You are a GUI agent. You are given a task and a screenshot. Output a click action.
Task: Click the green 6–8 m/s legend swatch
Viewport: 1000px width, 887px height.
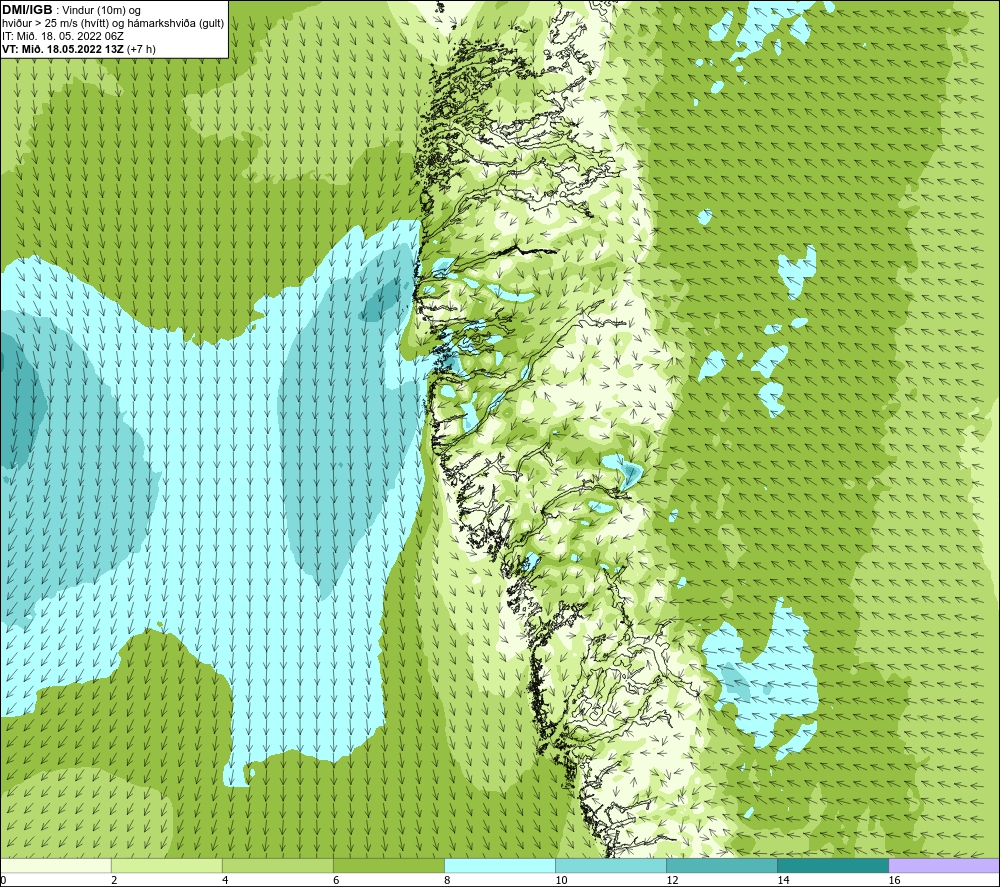coord(389,865)
